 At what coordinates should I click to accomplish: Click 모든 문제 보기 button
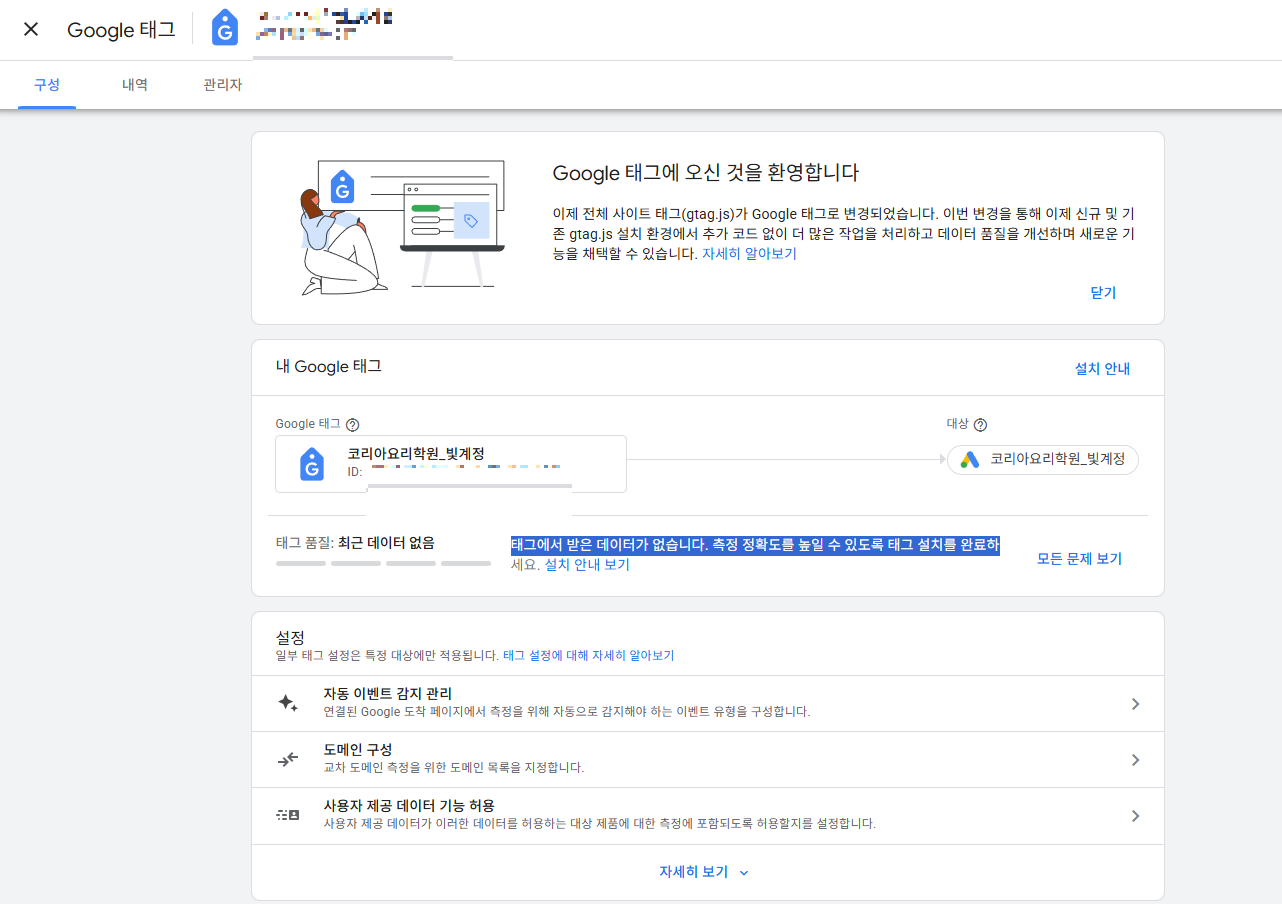[1079, 559]
